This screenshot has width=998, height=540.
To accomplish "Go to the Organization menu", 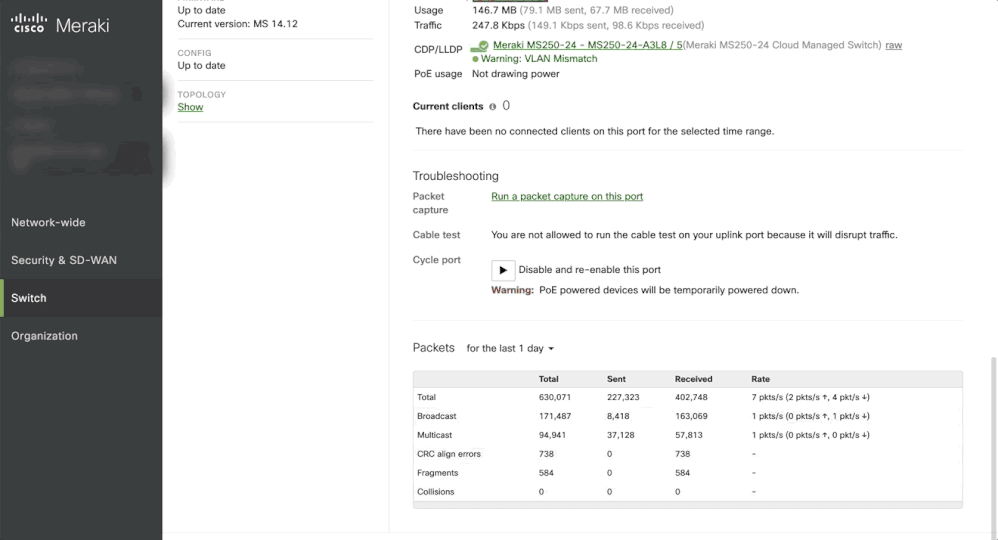I will point(44,336).
